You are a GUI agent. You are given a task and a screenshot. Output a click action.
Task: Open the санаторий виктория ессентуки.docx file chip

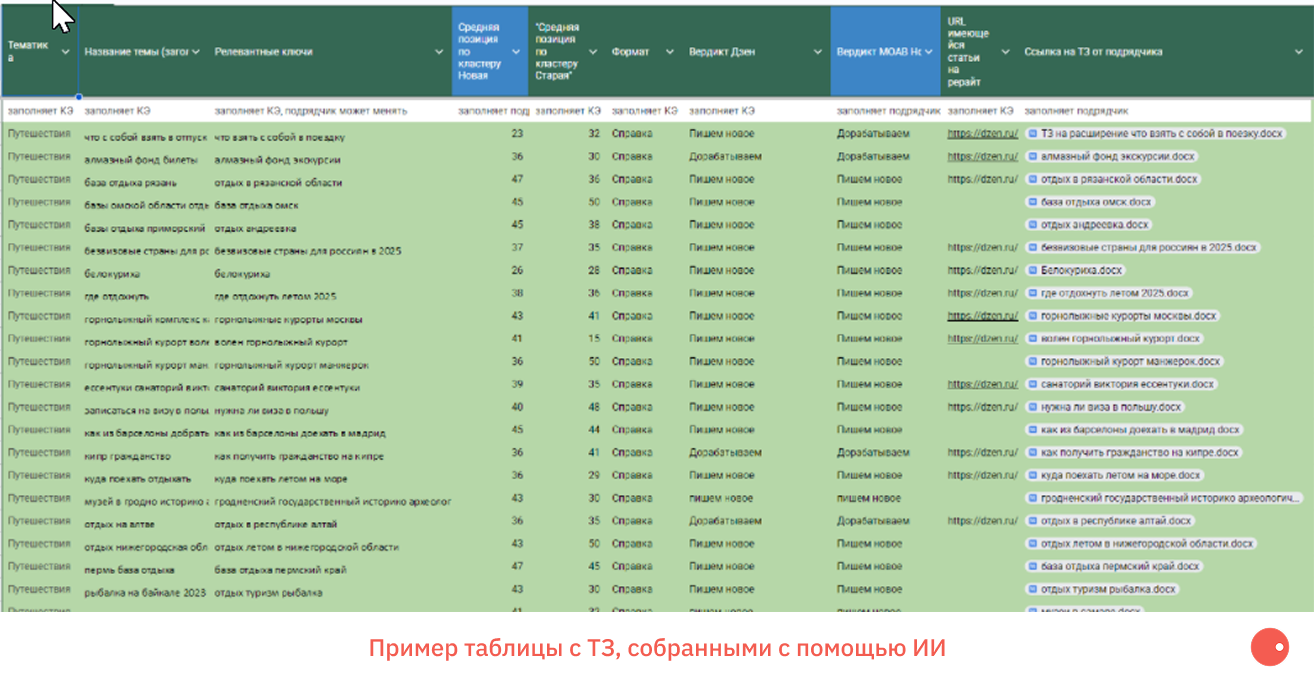tap(1120, 384)
